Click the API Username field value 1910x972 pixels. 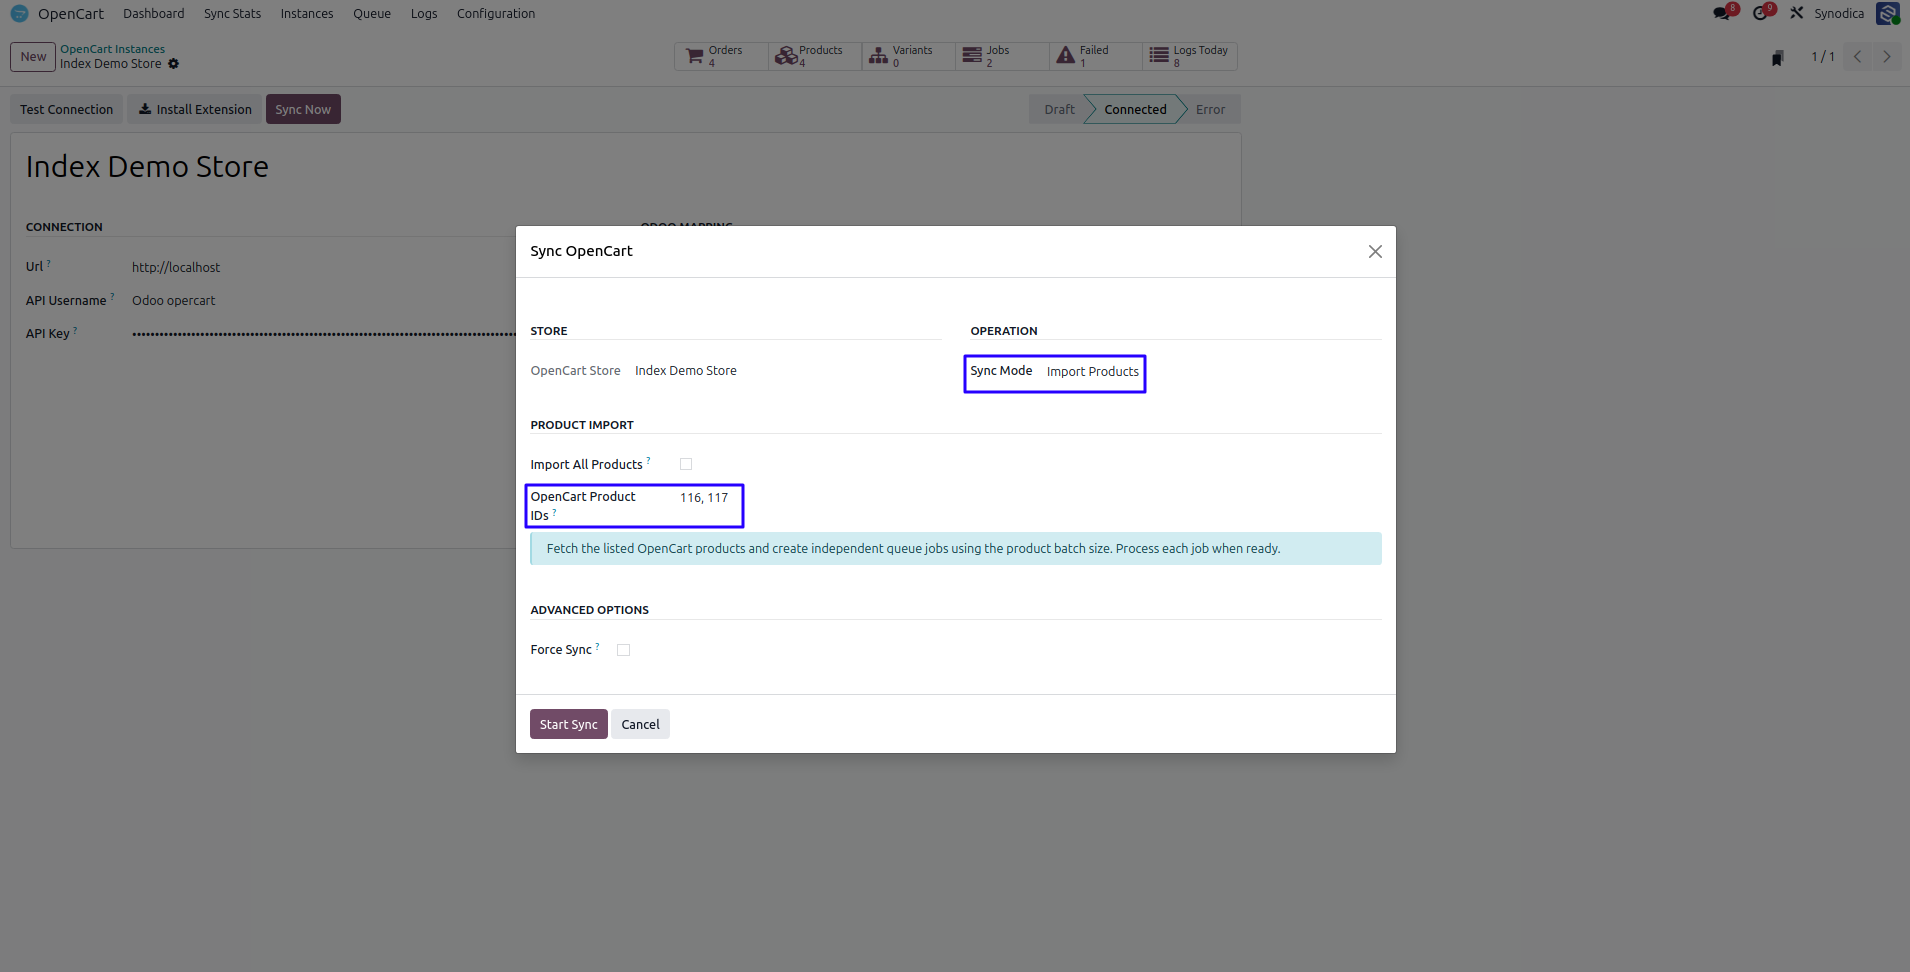tap(174, 301)
